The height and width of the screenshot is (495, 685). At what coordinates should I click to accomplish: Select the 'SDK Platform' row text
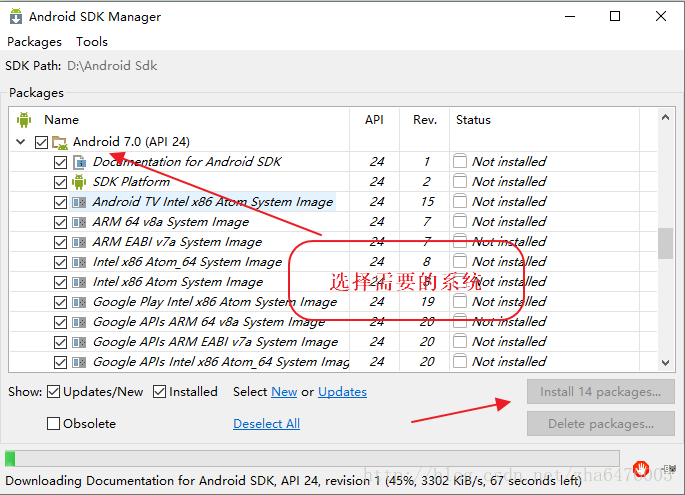coord(131,182)
